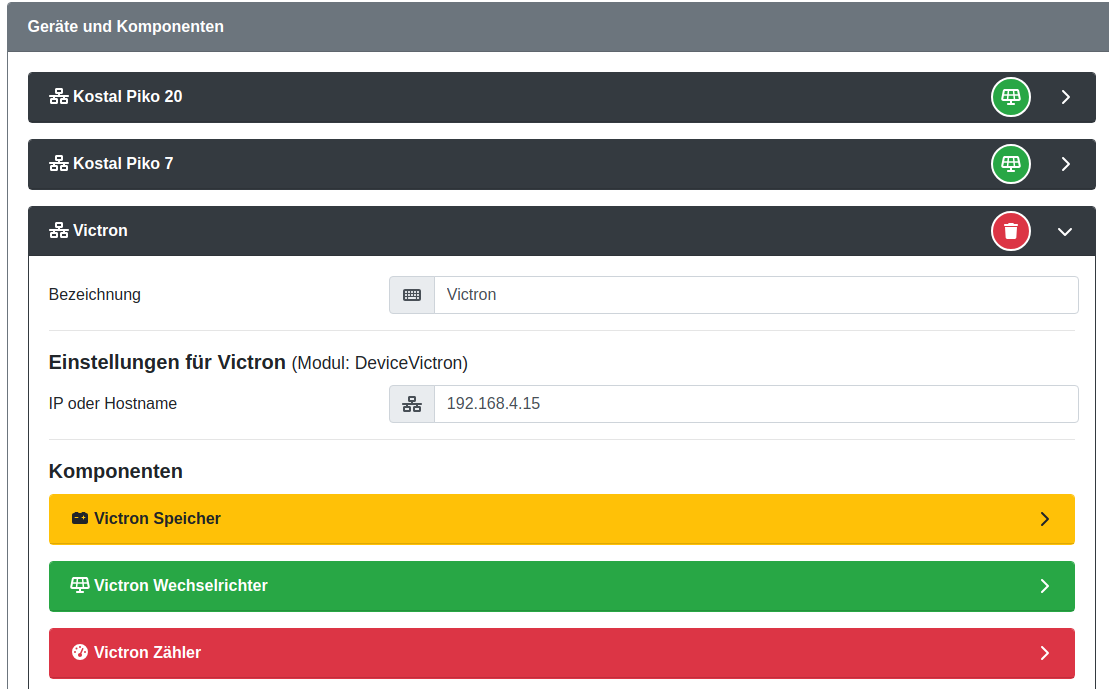The width and height of the screenshot is (1109, 689).
Task: Expand Victron Speicher component chevron
Action: point(1045,519)
